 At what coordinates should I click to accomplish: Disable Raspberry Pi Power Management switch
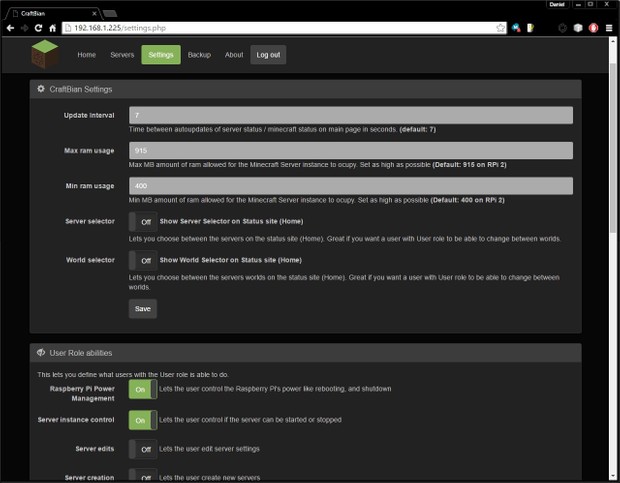[143, 389]
